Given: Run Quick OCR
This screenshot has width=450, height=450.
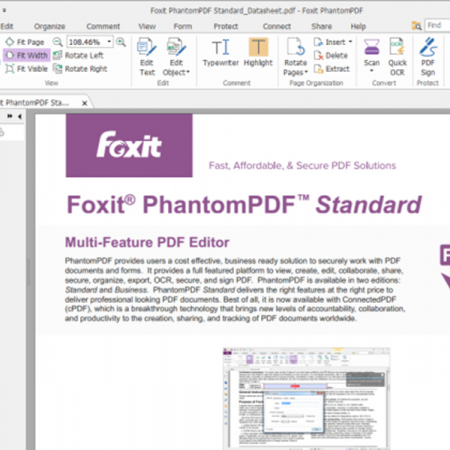Looking at the screenshot, I should pos(397,57).
